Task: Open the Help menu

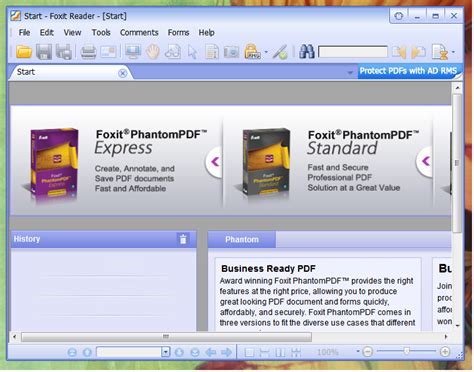Action: (x=206, y=32)
